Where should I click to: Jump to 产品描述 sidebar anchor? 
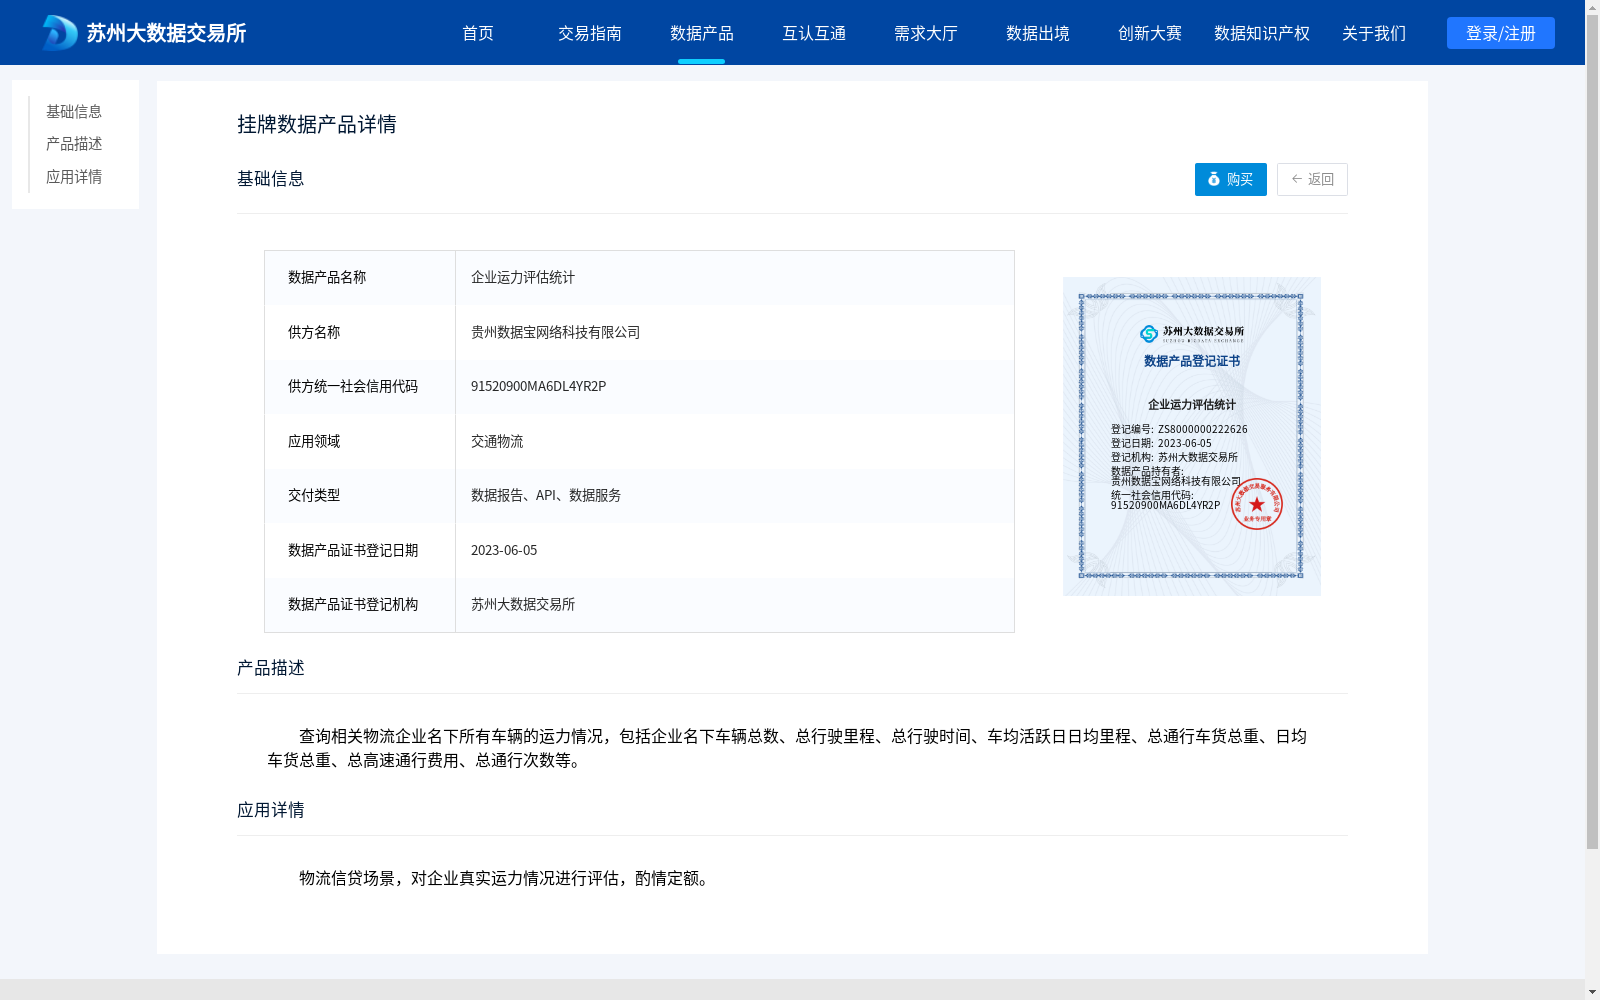pos(74,144)
